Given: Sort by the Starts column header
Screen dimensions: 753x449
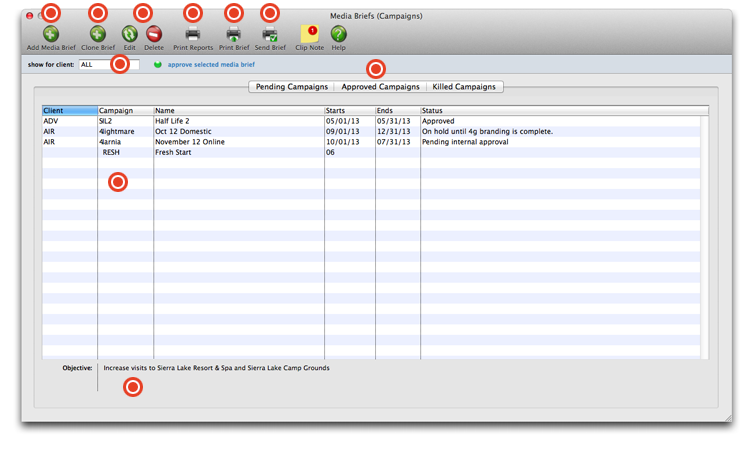Looking at the screenshot, I should pos(349,110).
